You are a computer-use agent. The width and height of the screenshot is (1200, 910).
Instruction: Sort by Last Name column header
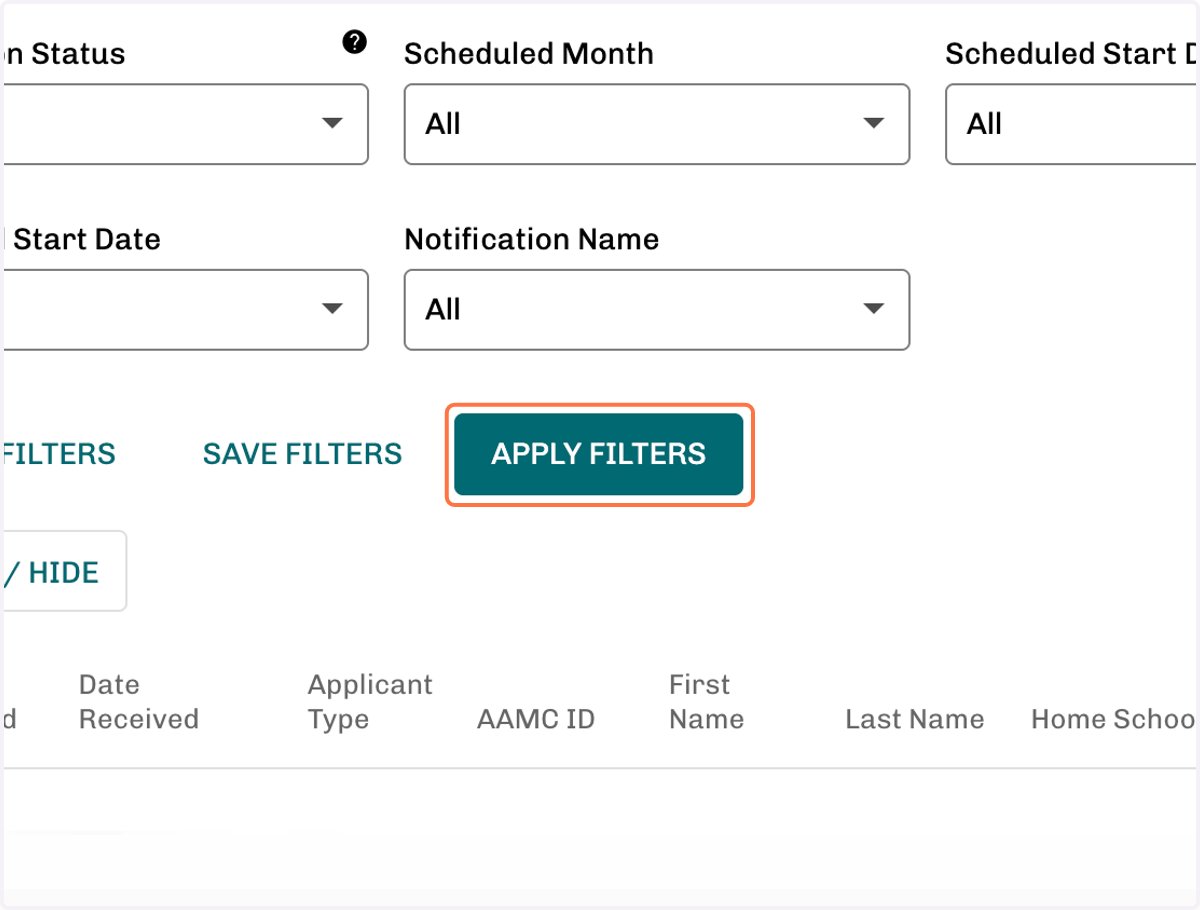tap(915, 719)
